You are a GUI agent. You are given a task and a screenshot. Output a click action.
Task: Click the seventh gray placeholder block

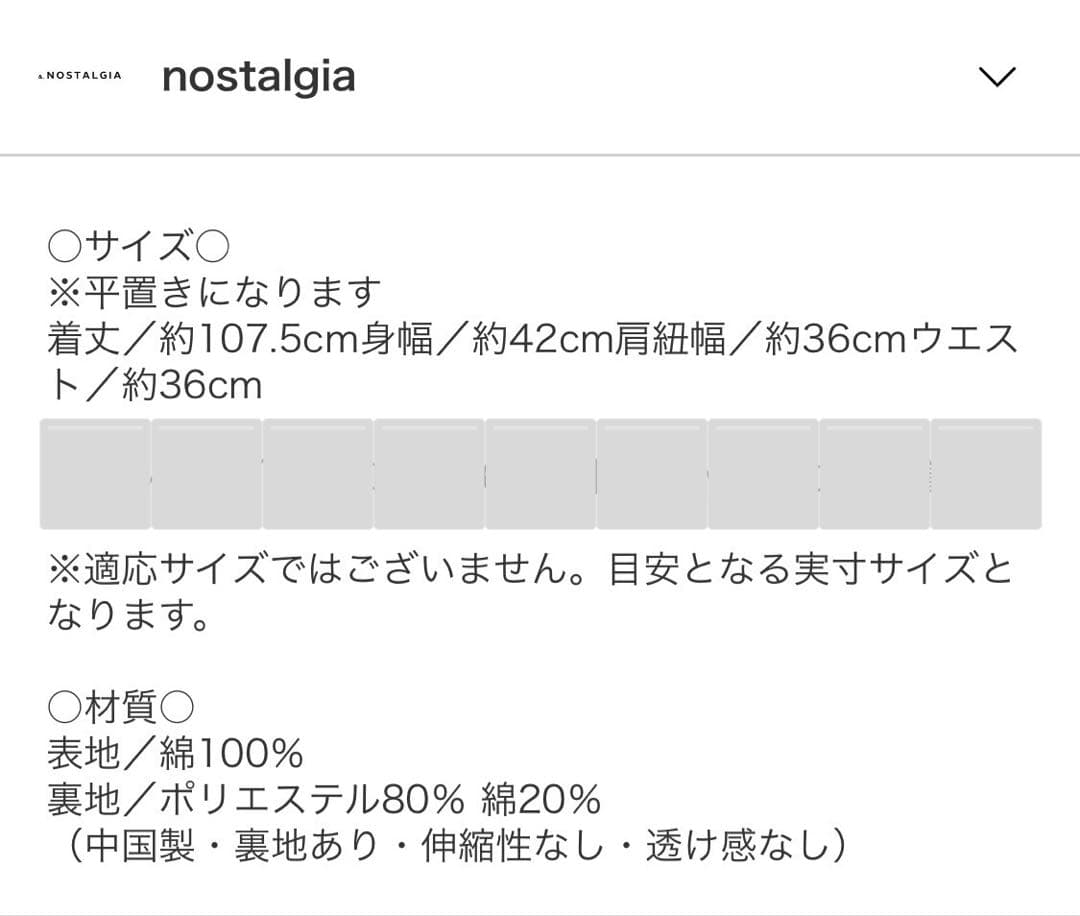point(763,474)
